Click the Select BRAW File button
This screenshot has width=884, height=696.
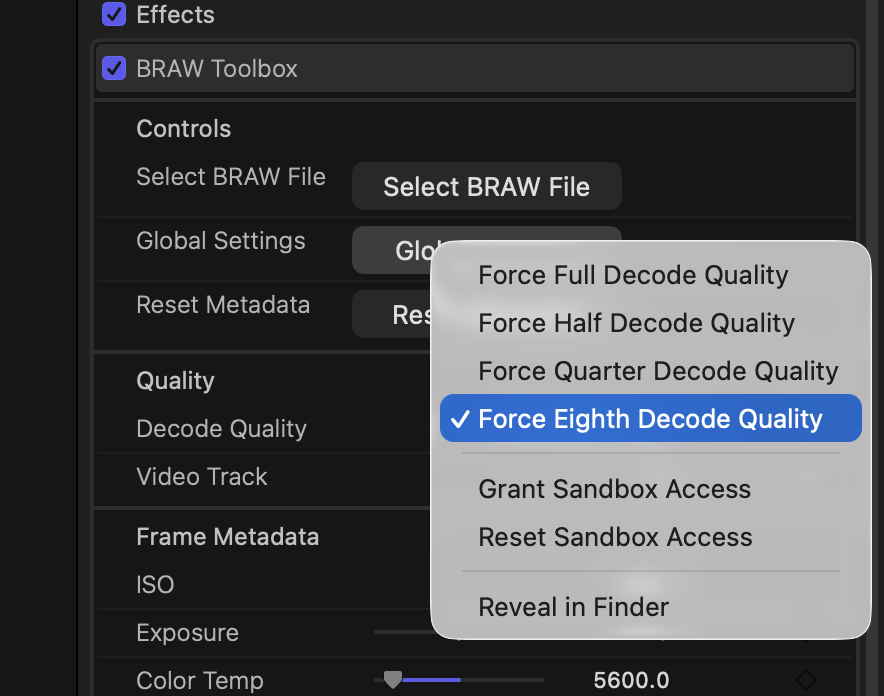click(x=486, y=187)
